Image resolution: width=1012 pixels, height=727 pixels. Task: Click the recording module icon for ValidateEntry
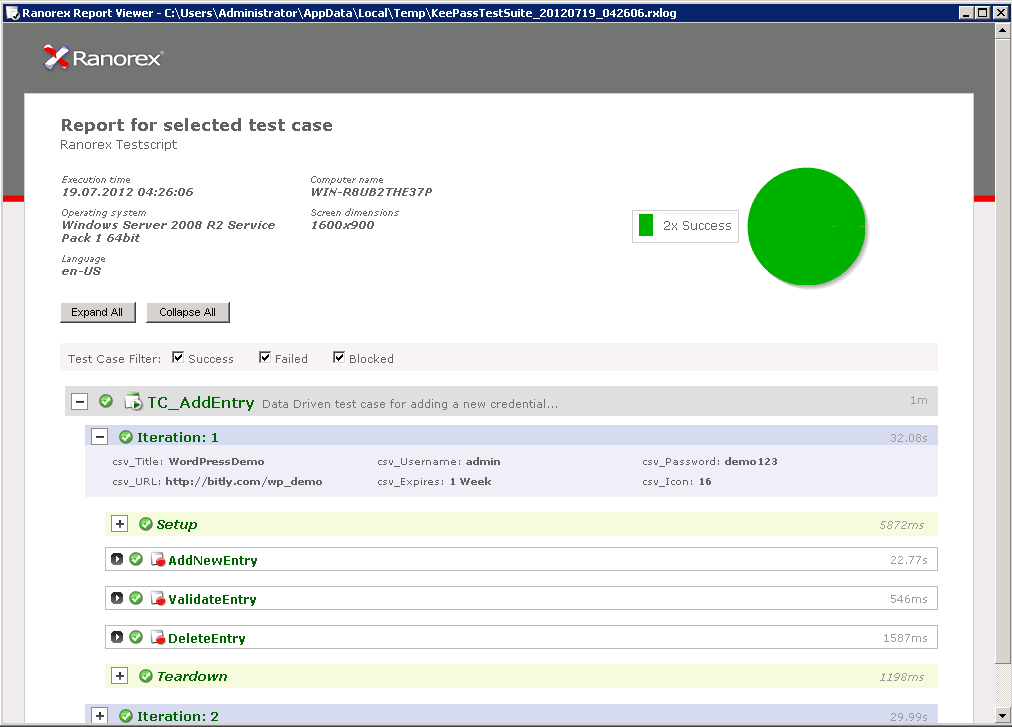(158, 599)
